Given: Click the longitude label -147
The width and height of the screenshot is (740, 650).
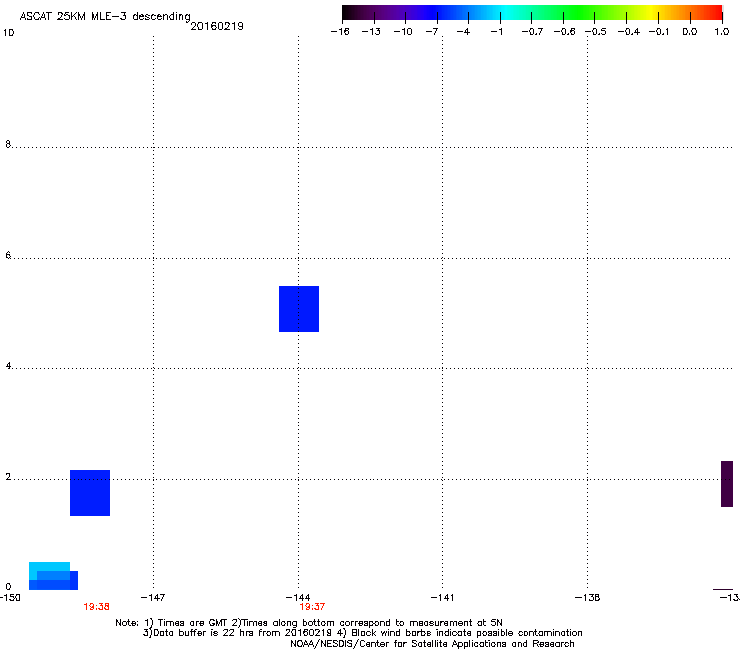Looking at the screenshot, I should 153,598.
